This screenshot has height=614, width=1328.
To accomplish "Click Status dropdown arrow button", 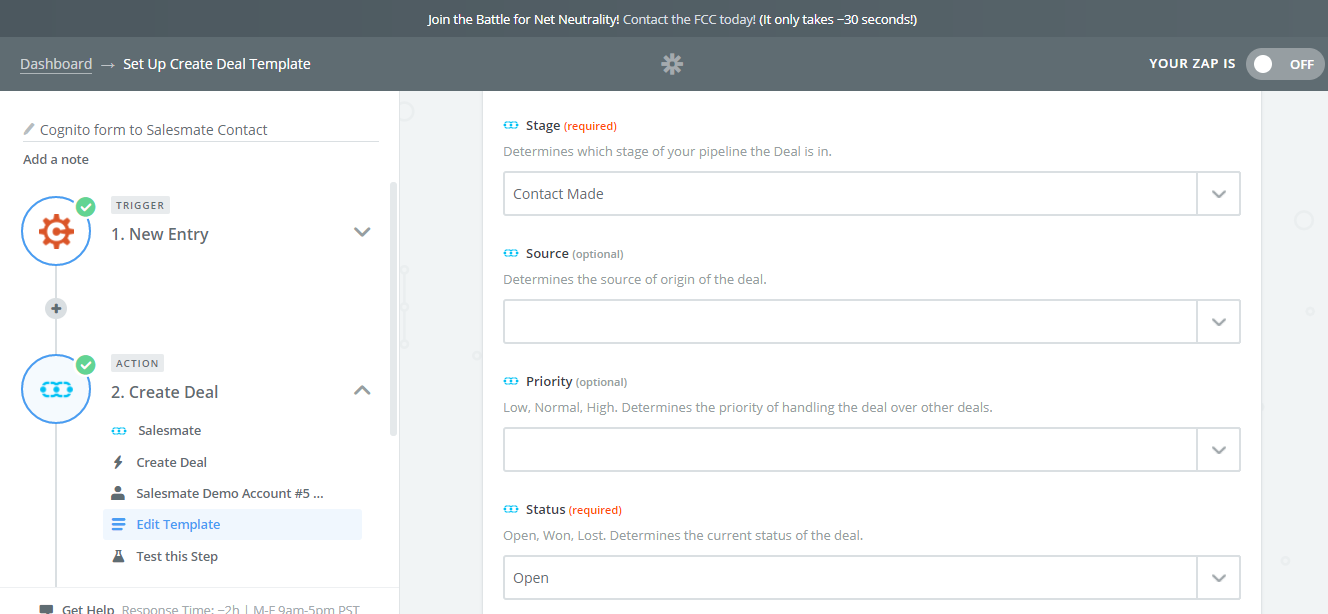I will point(1219,578).
